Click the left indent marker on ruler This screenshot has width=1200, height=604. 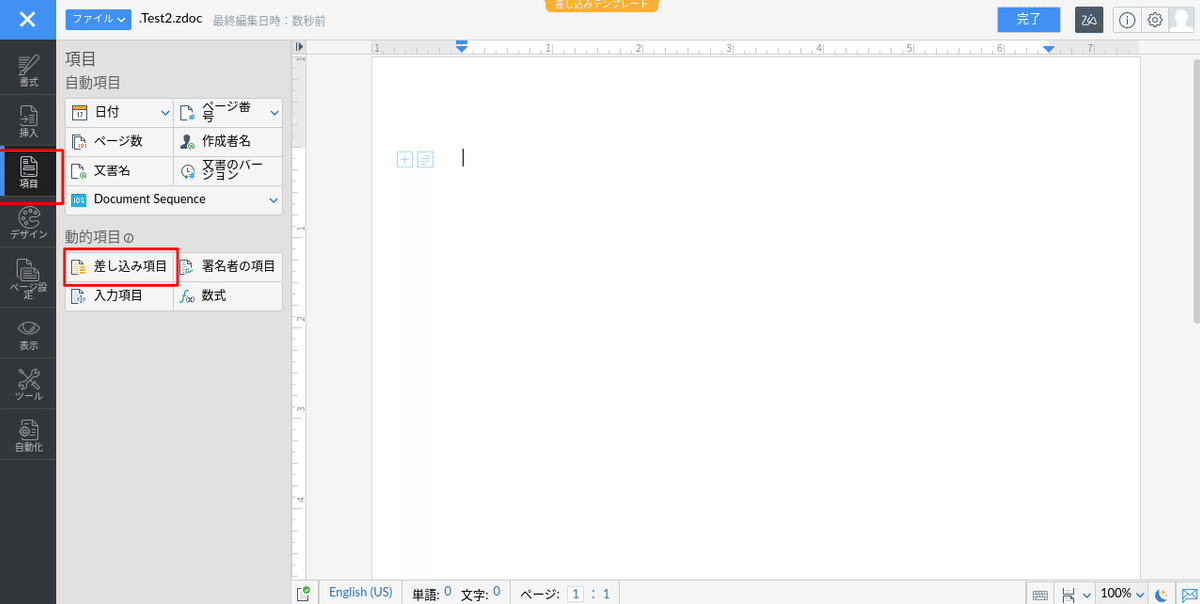[462, 47]
